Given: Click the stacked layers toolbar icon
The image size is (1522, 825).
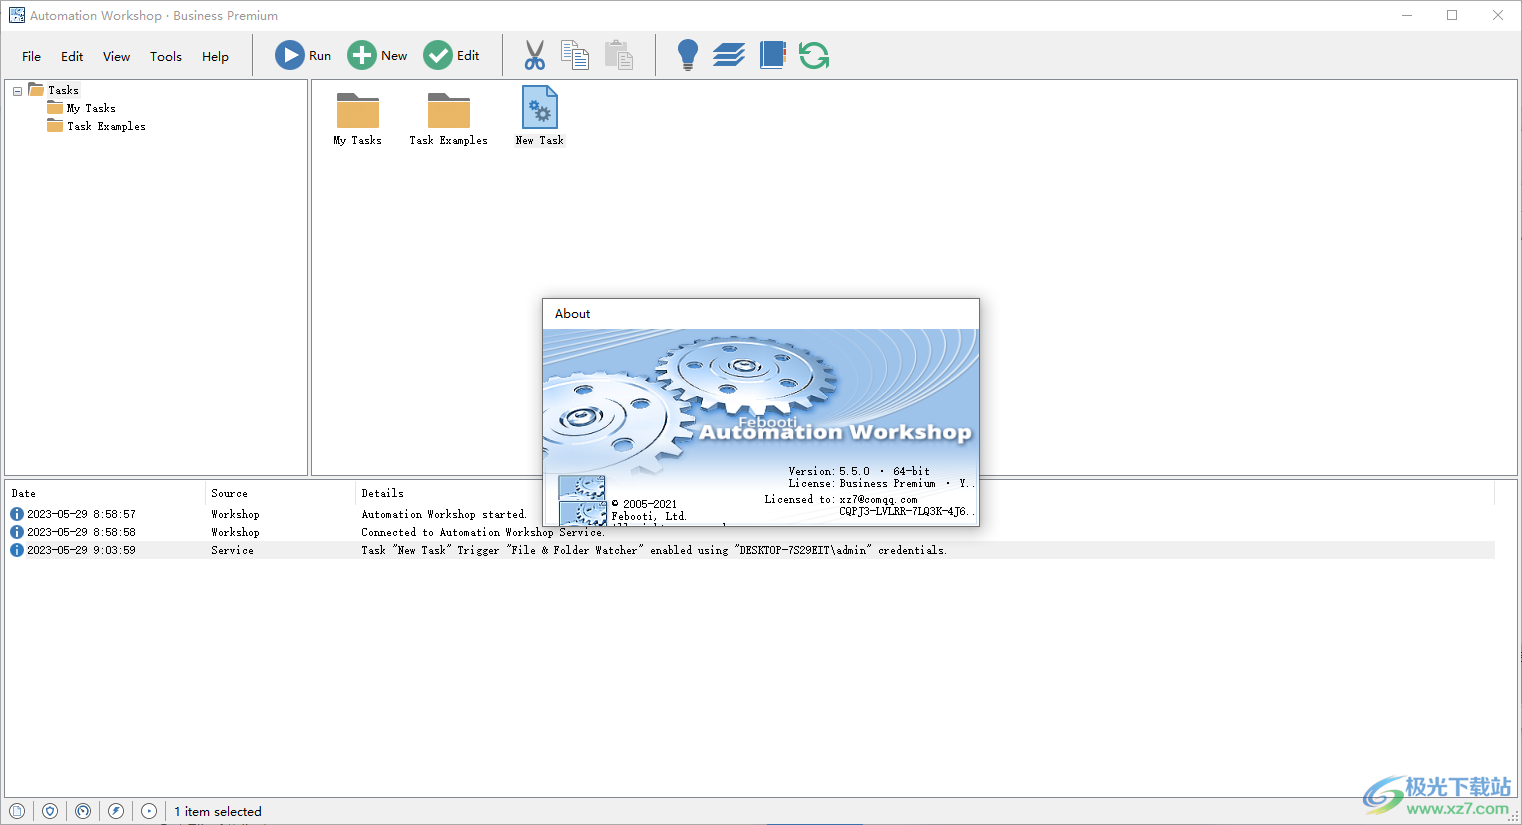Looking at the screenshot, I should pyautogui.click(x=729, y=55).
